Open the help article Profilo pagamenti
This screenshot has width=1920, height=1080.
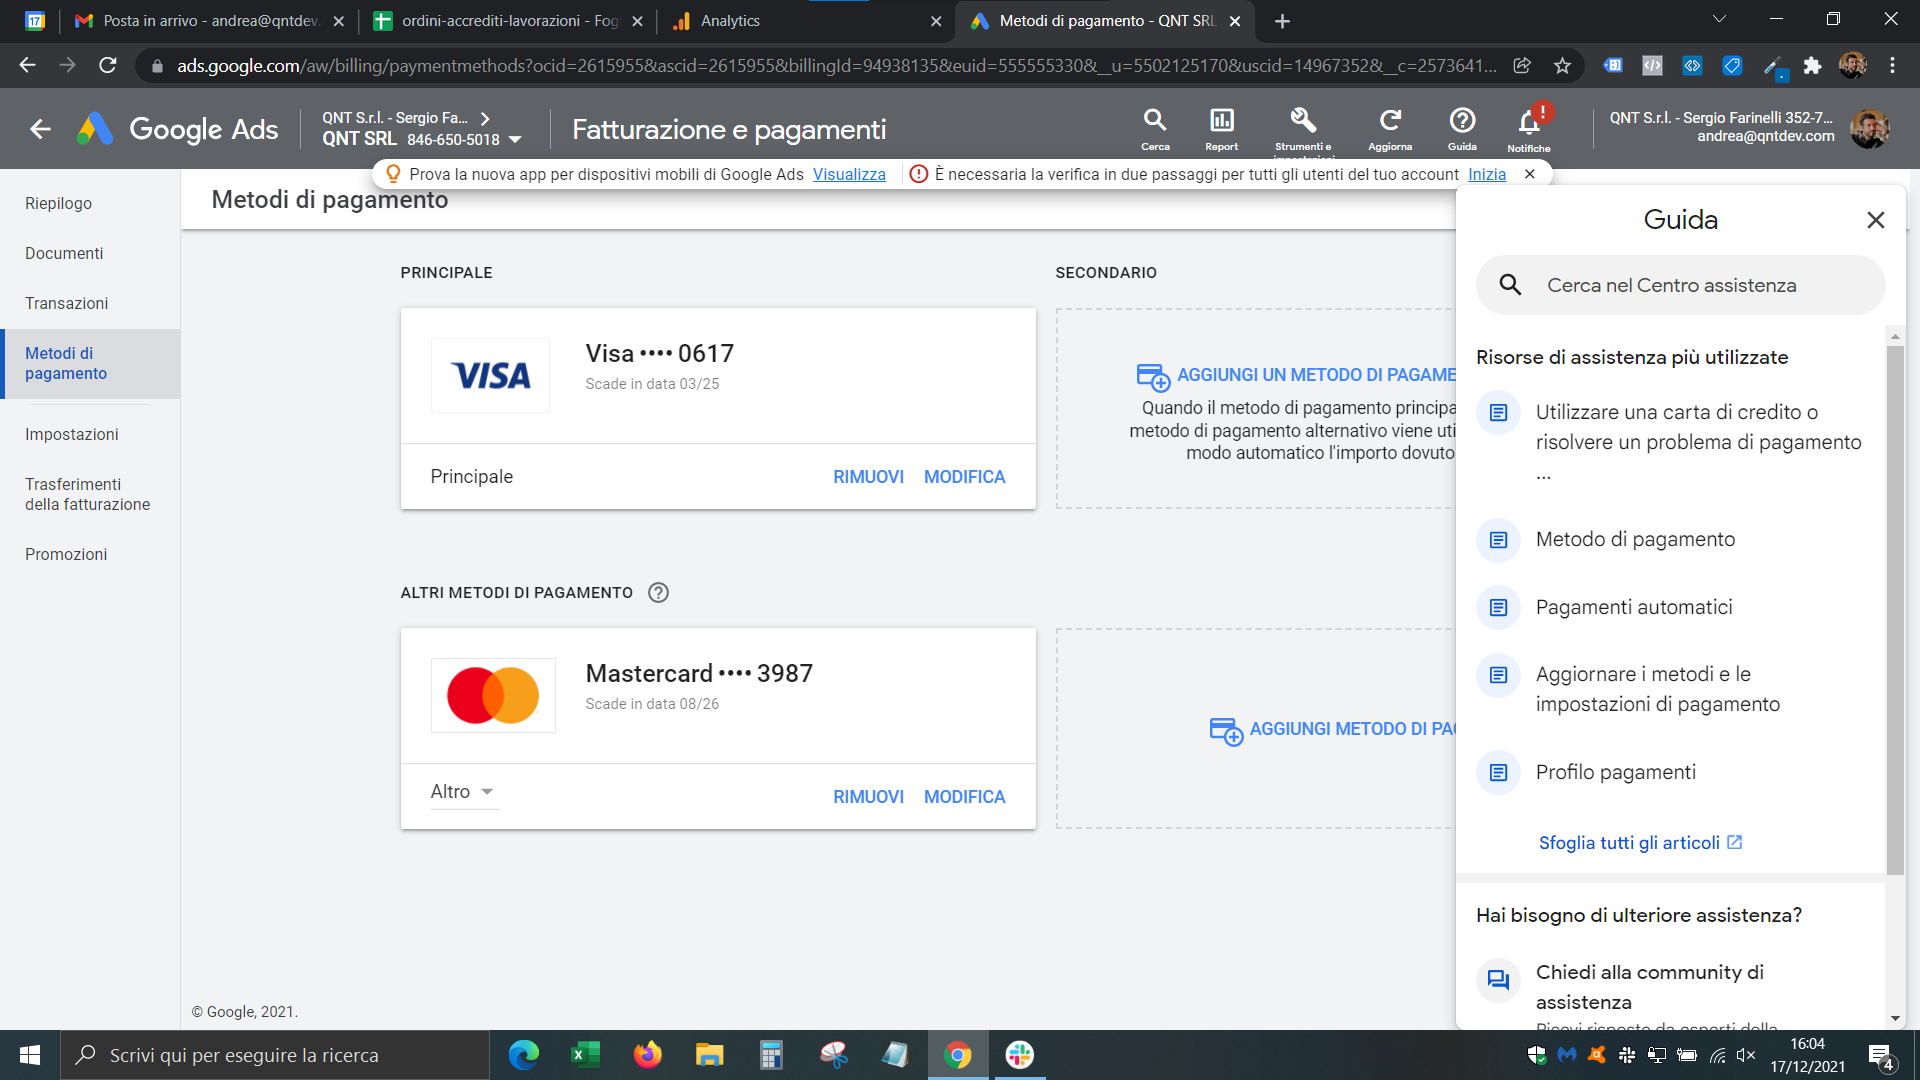[1615, 772]
